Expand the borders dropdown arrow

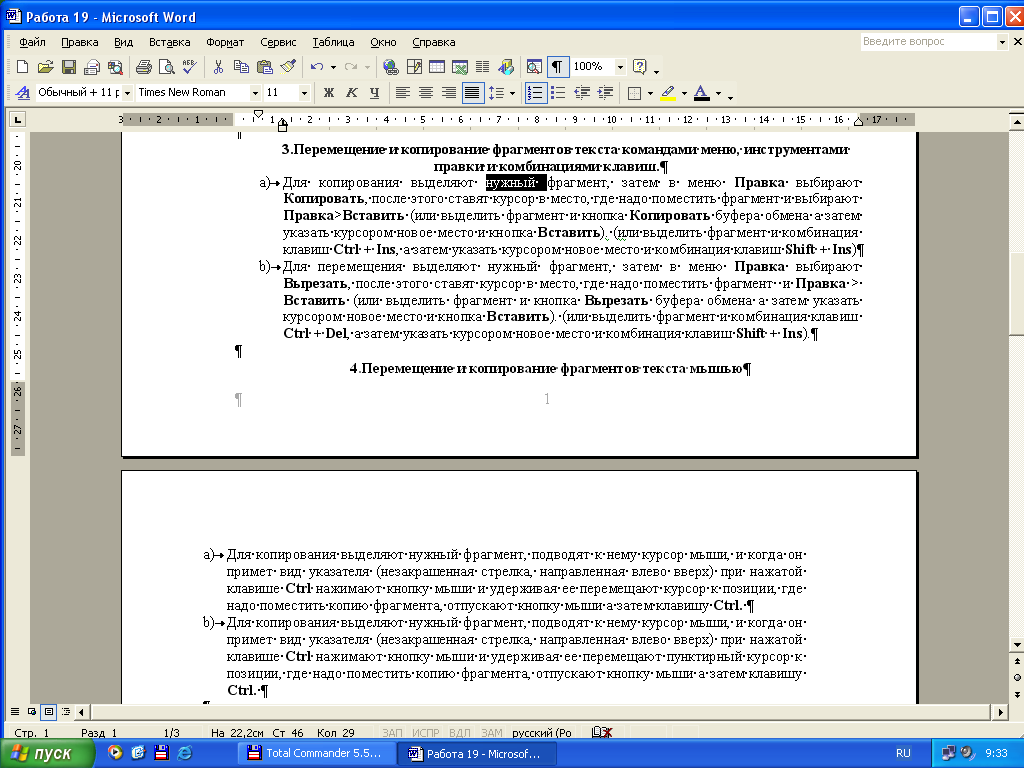[x=650, y=93]
